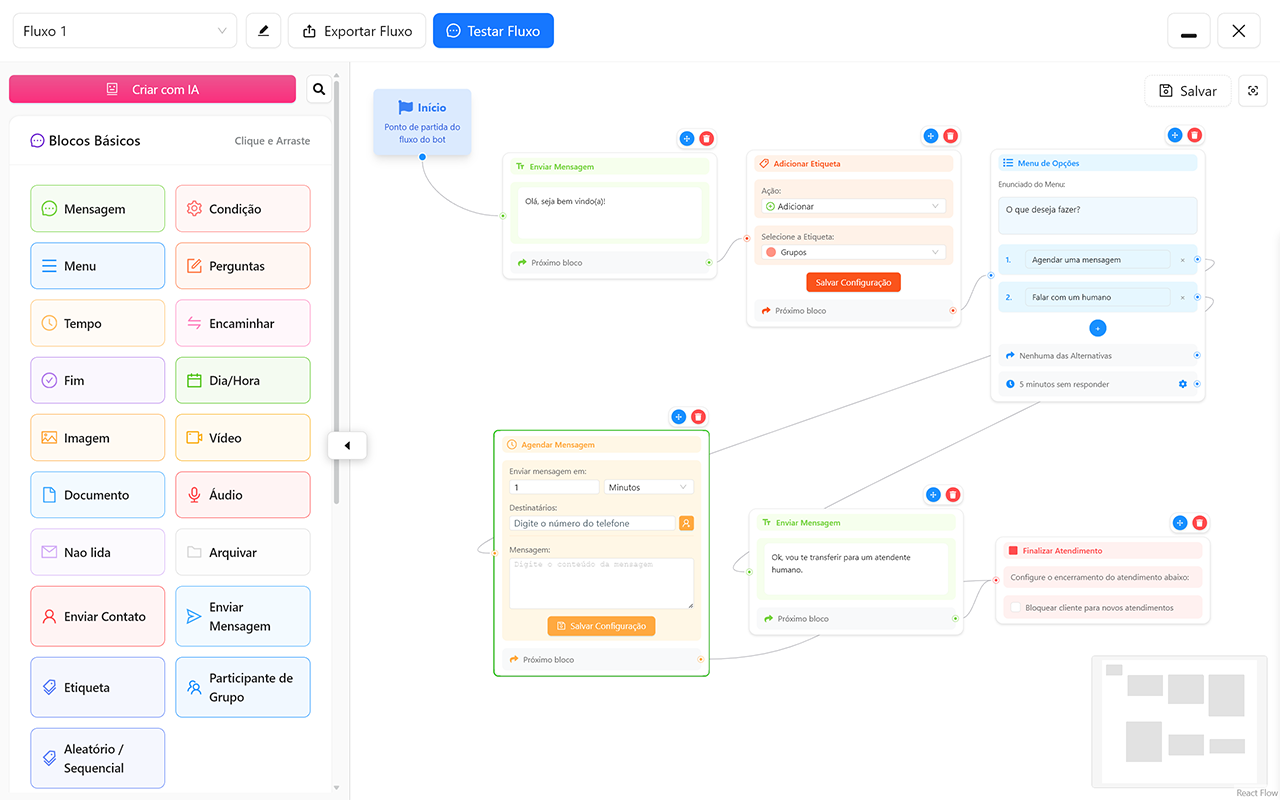Viewport: 1280px width, 800px height.
Task: Click the gear icon on '5 minutos sem responder'
Action: click(x=1182, y=383)
